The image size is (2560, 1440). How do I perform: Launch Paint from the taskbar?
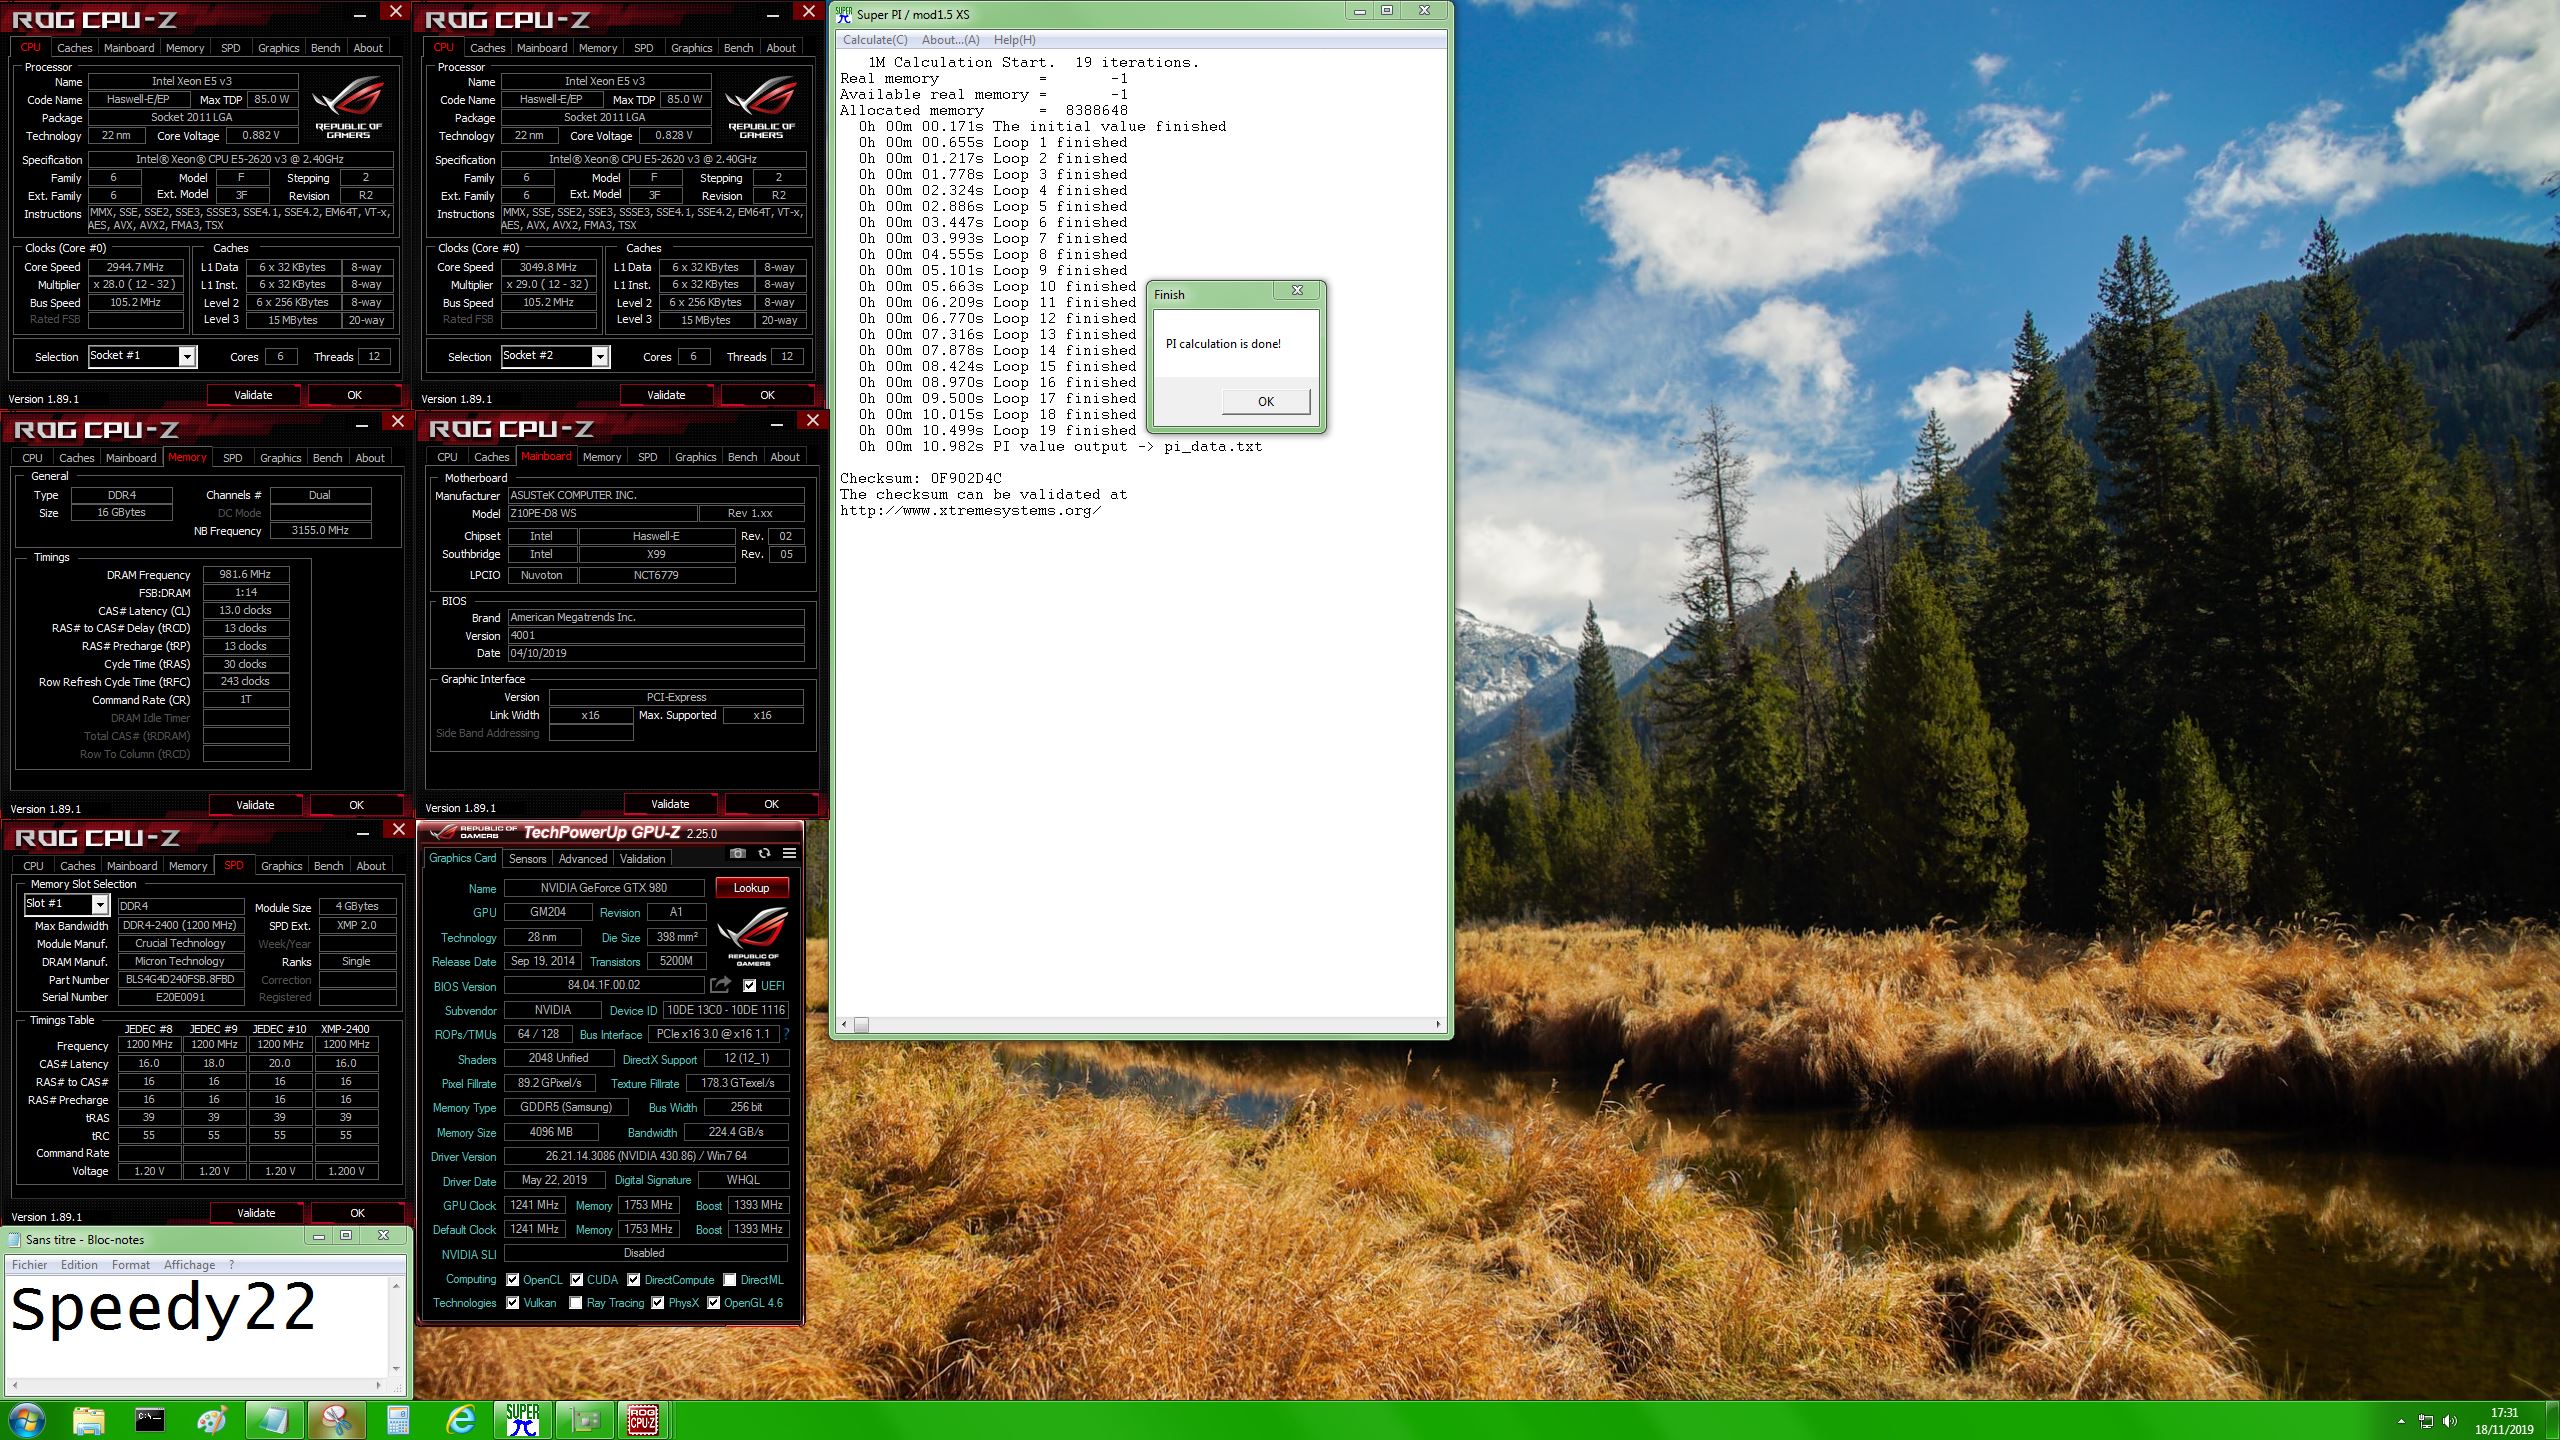tap(212, 1420)
